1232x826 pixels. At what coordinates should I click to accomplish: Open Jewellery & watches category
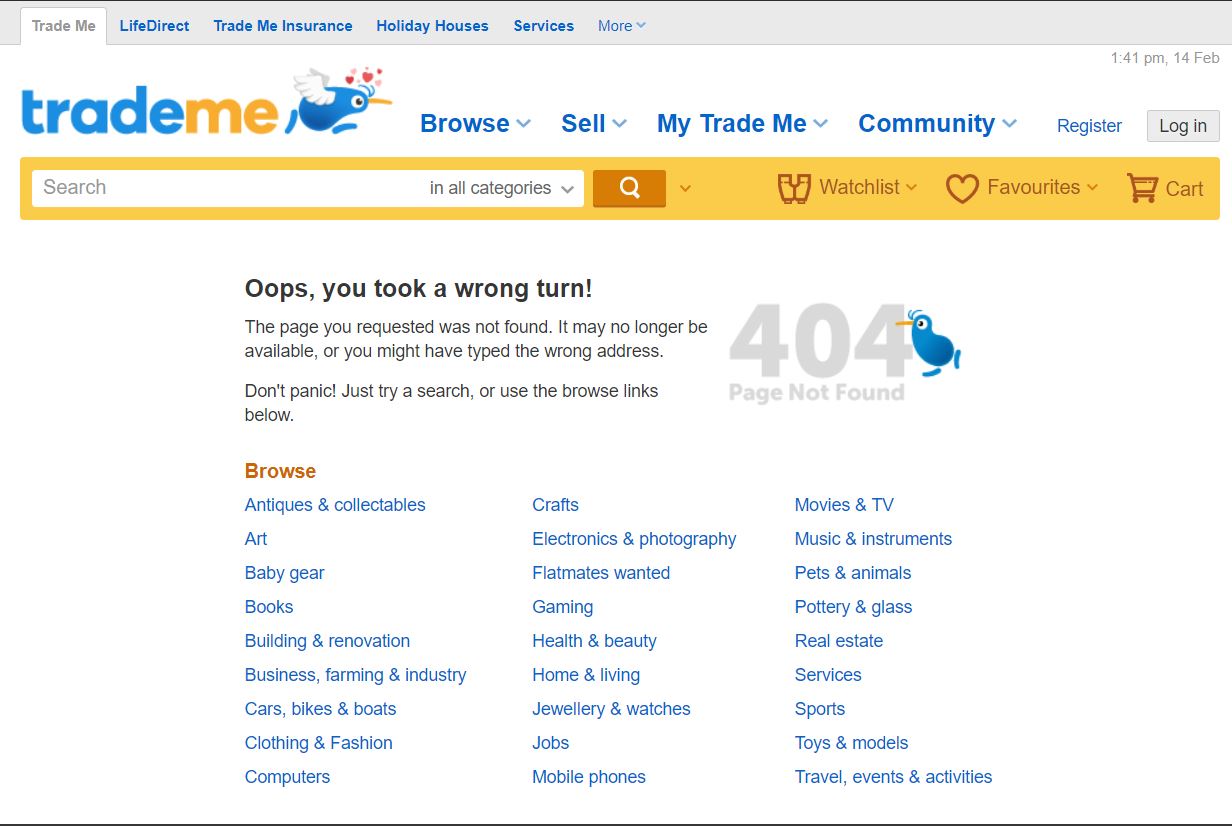(x=612, y=709)
